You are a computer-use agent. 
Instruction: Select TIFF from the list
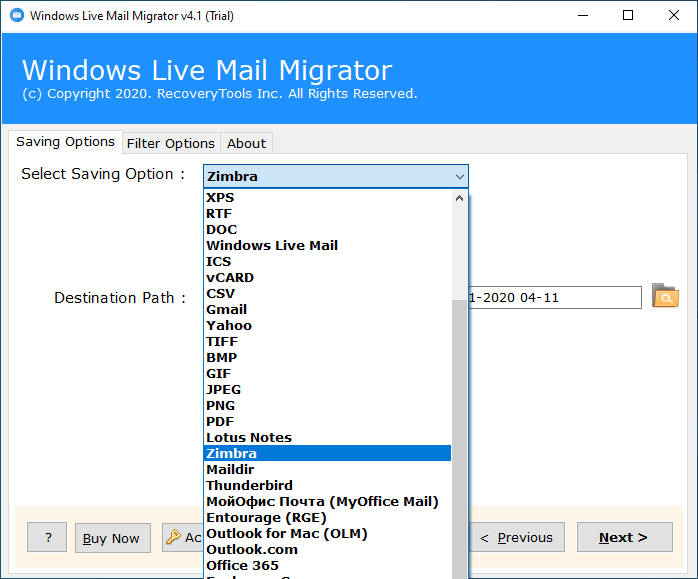click(327, 342)
